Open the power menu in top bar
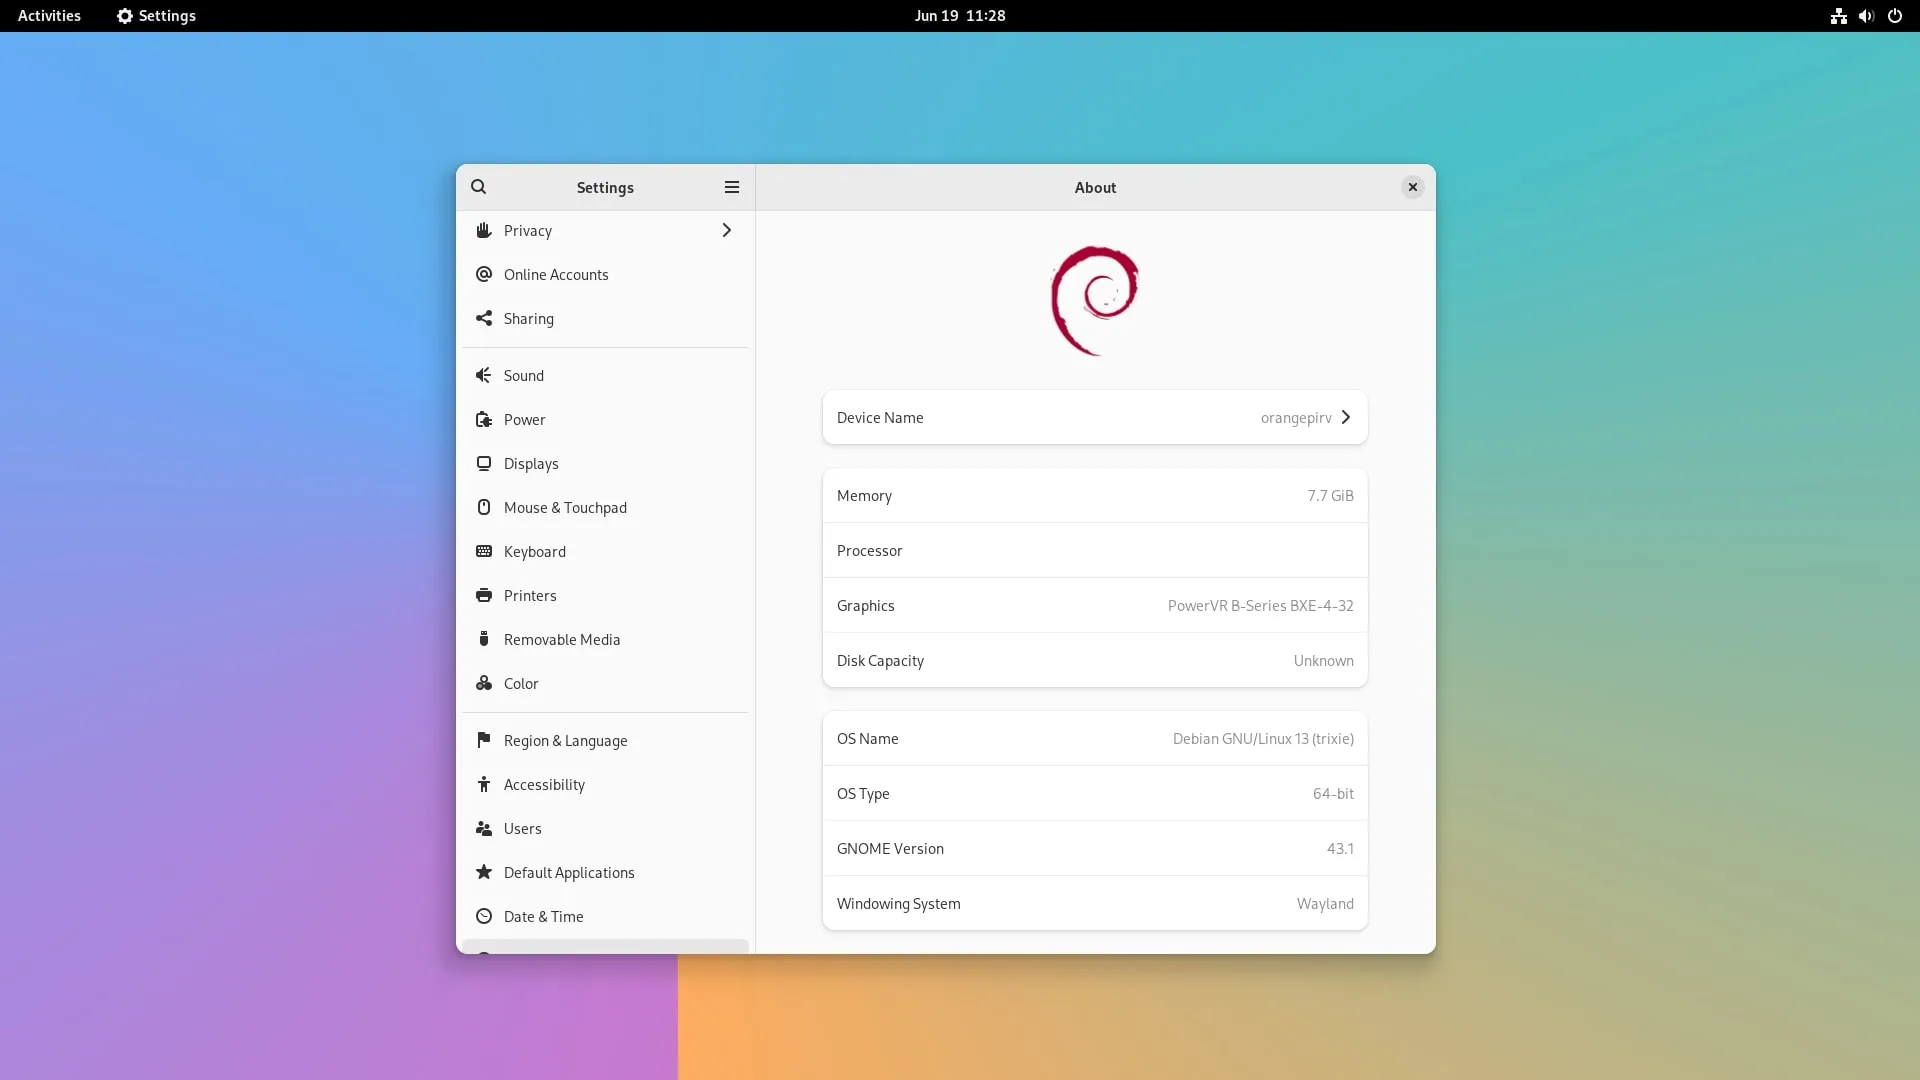 click(x=1894, y=16)
